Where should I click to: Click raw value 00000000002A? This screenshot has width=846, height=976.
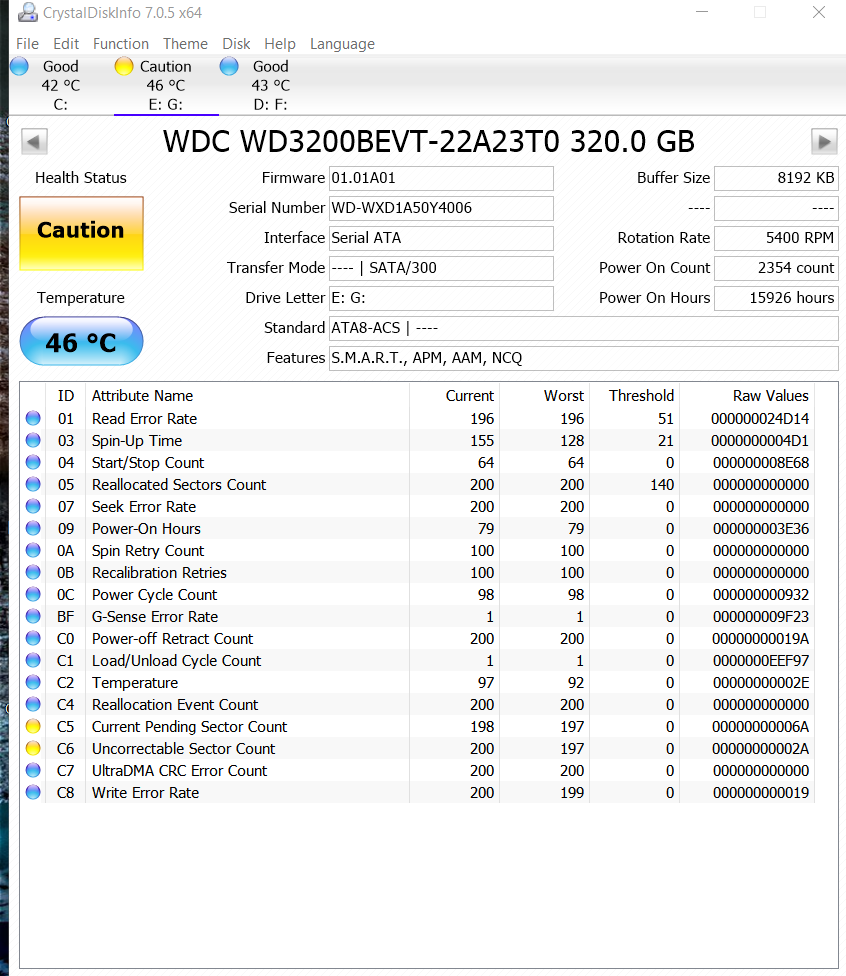point(761,748)
